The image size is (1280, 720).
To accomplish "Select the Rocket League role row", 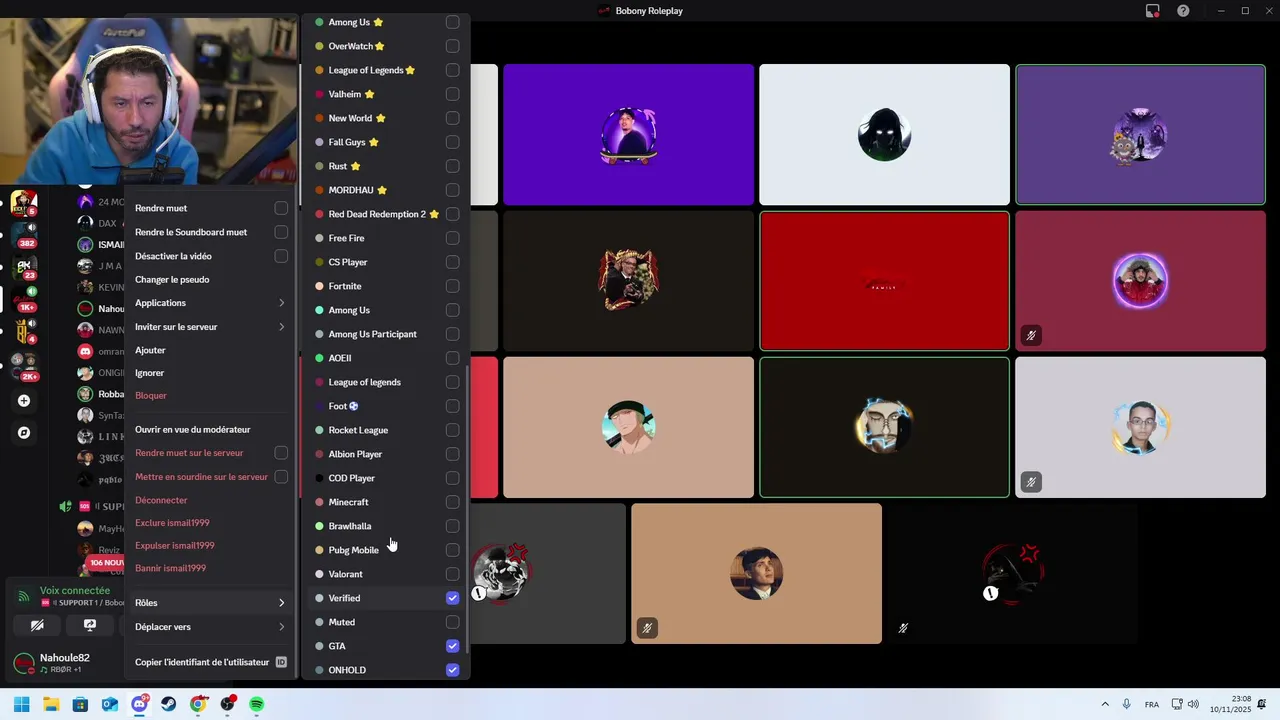I will (x=386, y=430).
